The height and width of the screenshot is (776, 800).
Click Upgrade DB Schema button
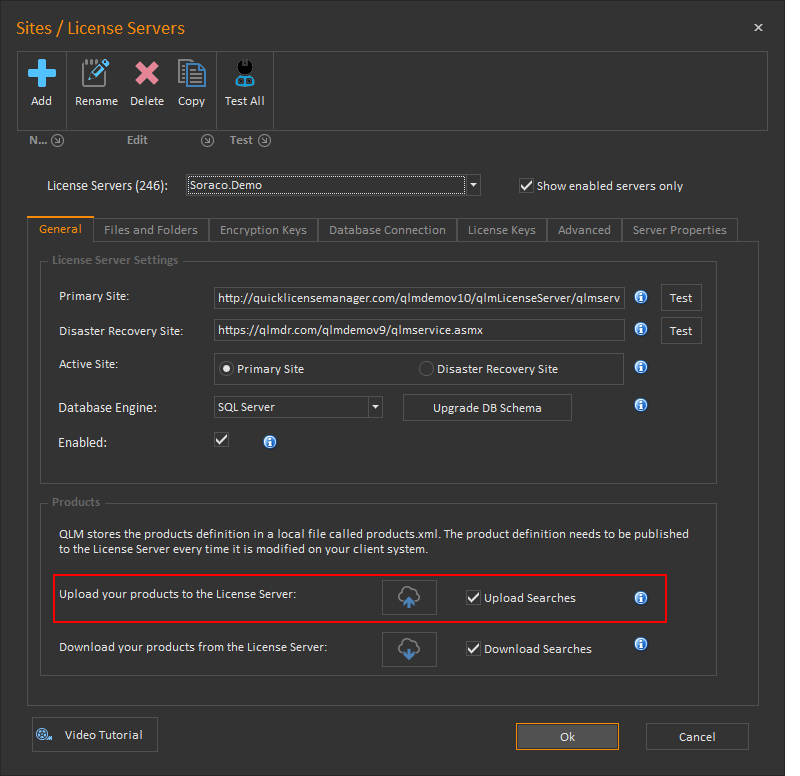[x=487, y=408]
